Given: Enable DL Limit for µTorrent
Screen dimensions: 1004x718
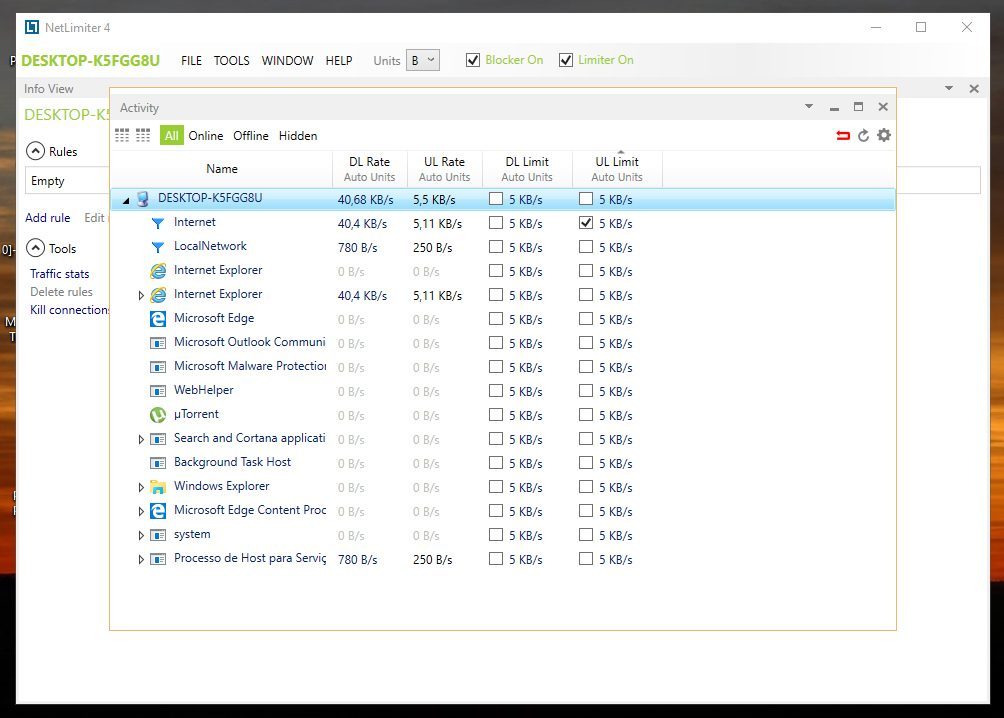Looking at the screenshot, I should pos(496,414).
